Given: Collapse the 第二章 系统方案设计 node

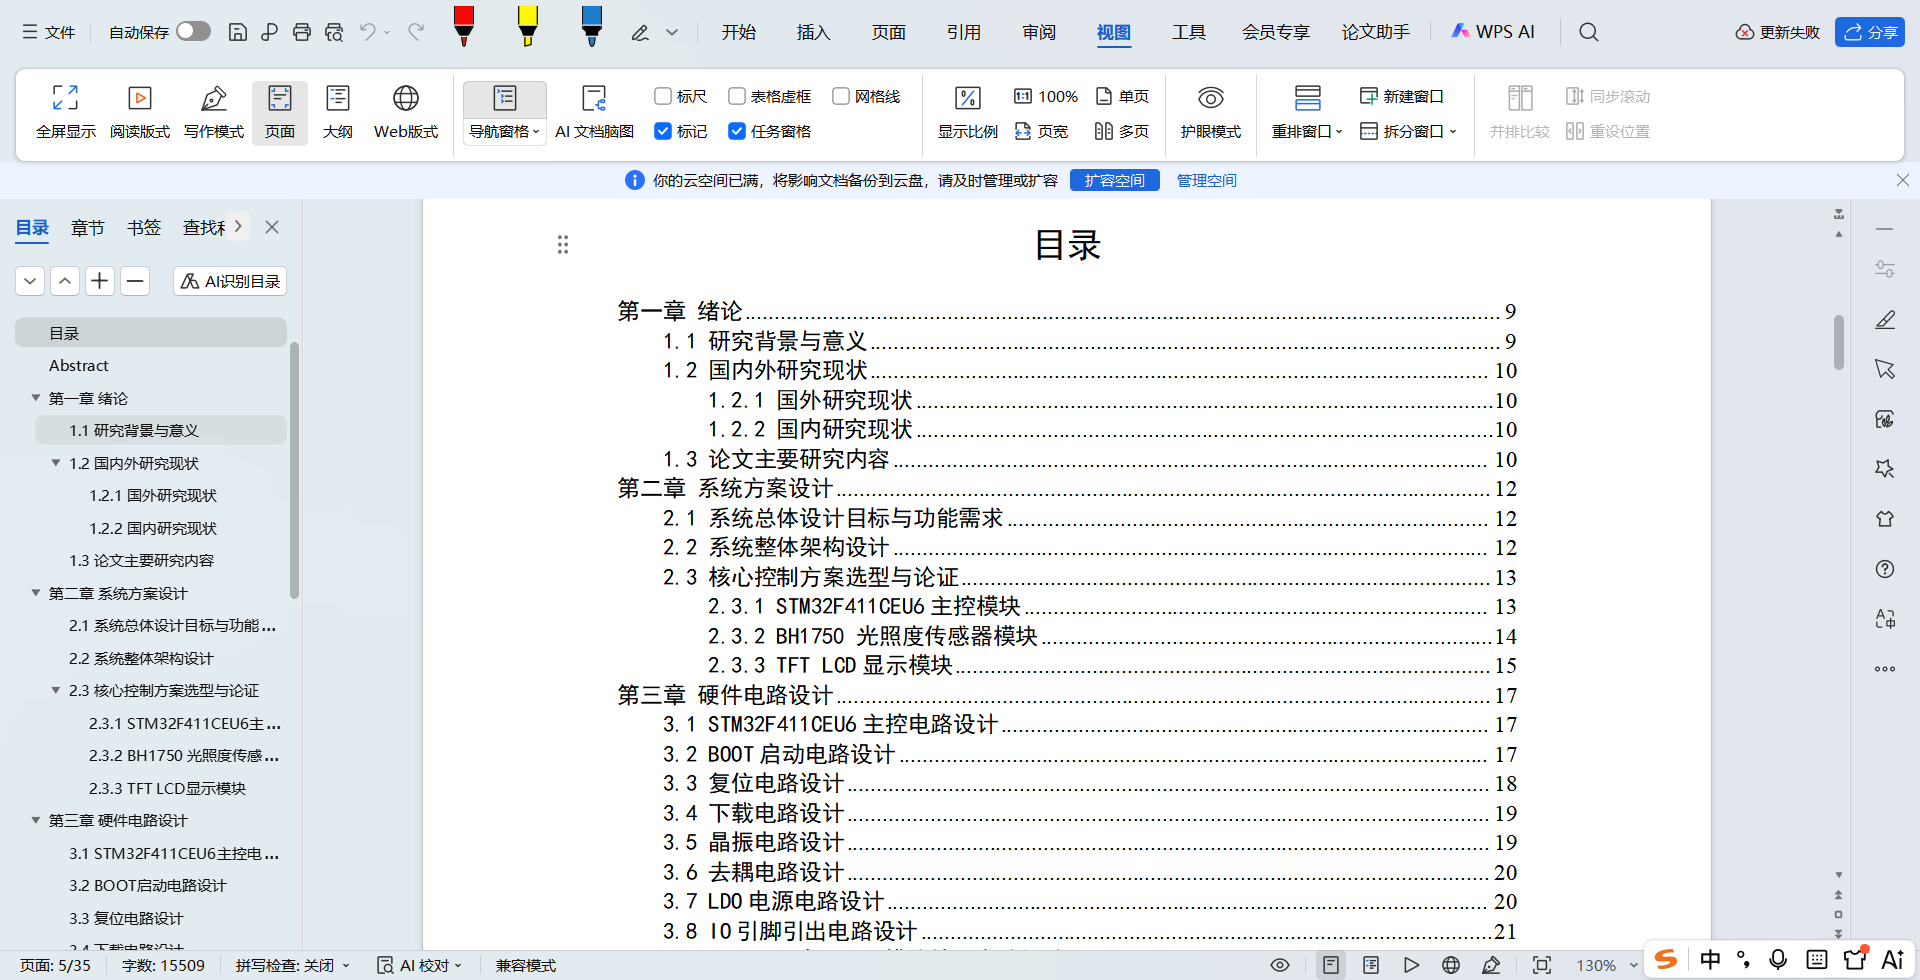Looking at the screenshot, I should [x=36, y=593].
